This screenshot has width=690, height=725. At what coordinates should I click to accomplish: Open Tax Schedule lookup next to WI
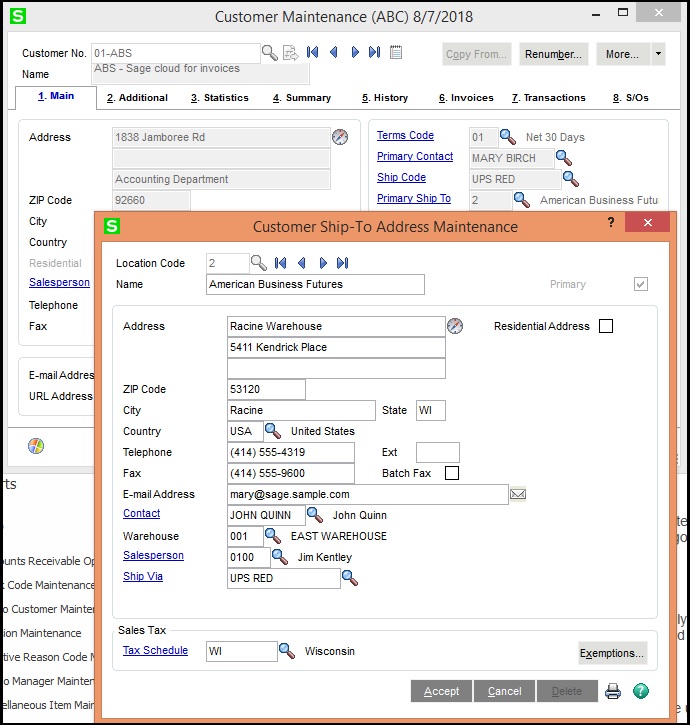(287, 651)
